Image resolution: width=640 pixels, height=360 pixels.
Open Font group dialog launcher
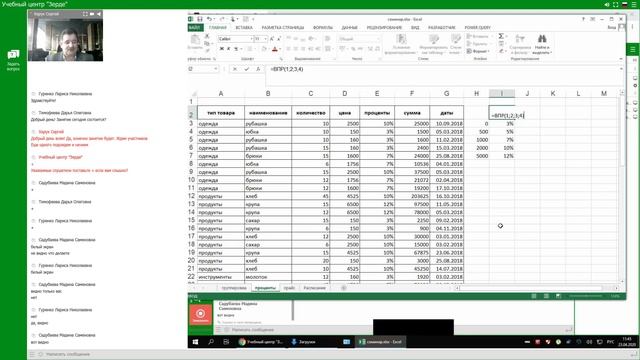[x=281, y=59]
